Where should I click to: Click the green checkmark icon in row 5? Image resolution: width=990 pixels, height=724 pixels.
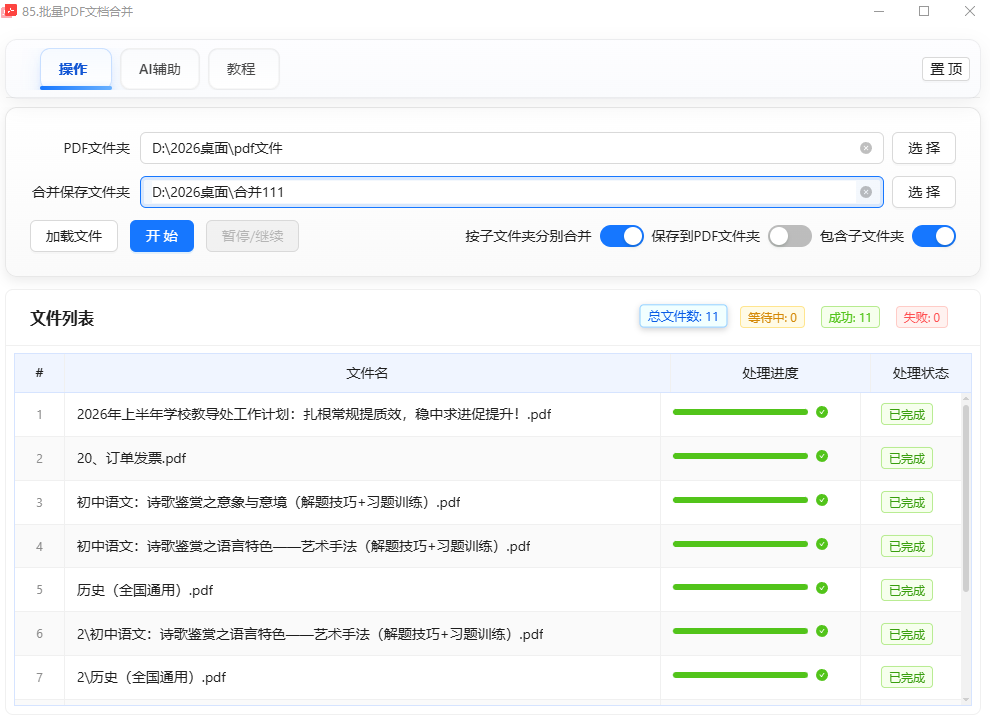822,588
